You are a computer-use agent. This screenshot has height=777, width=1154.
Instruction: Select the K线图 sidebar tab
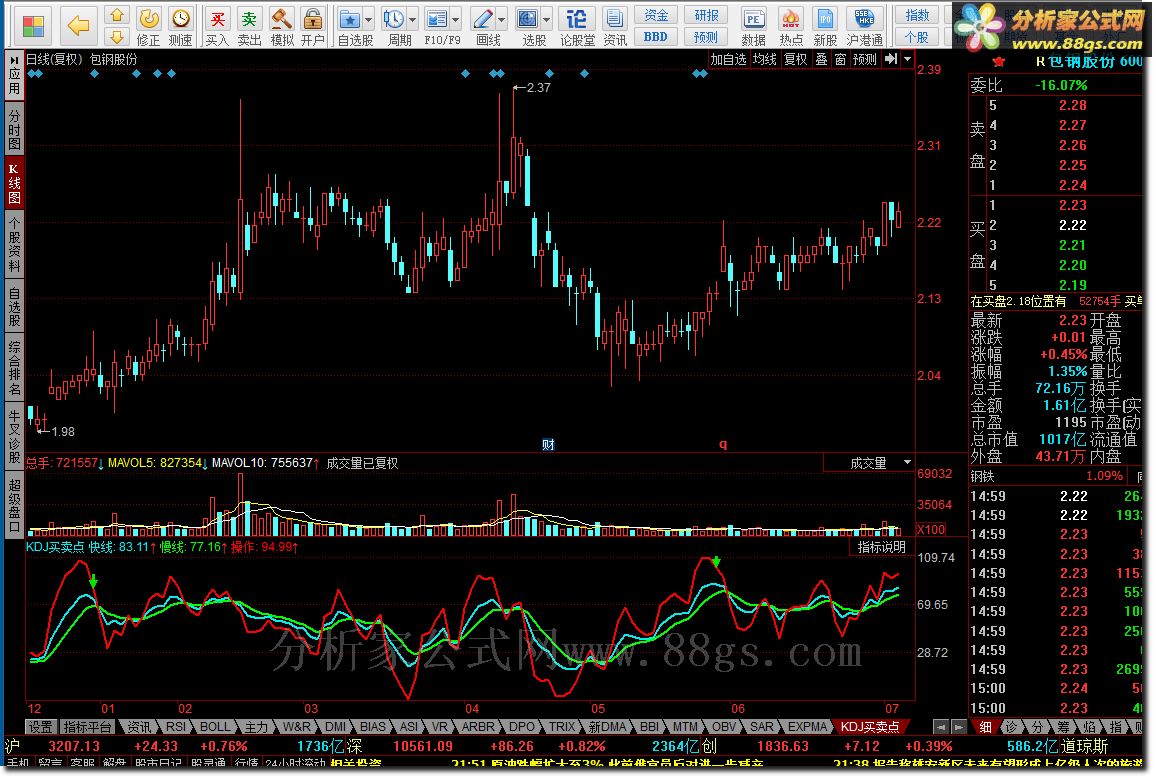pos(14,182)
